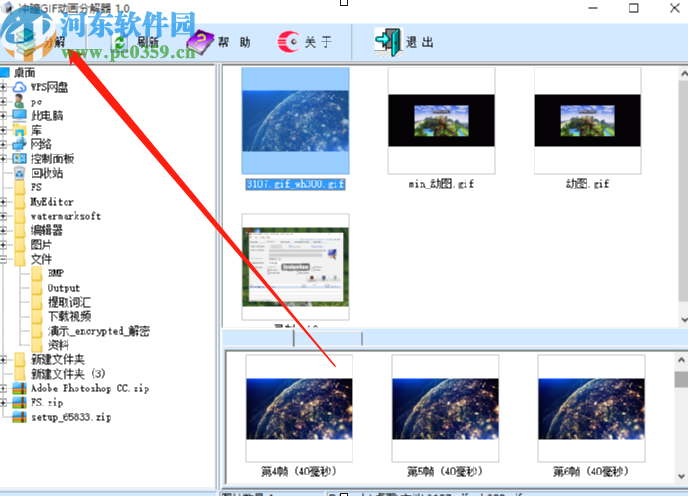The image size is (688, 496).
Task: Select the FS folder in tree
Action: 36,187
